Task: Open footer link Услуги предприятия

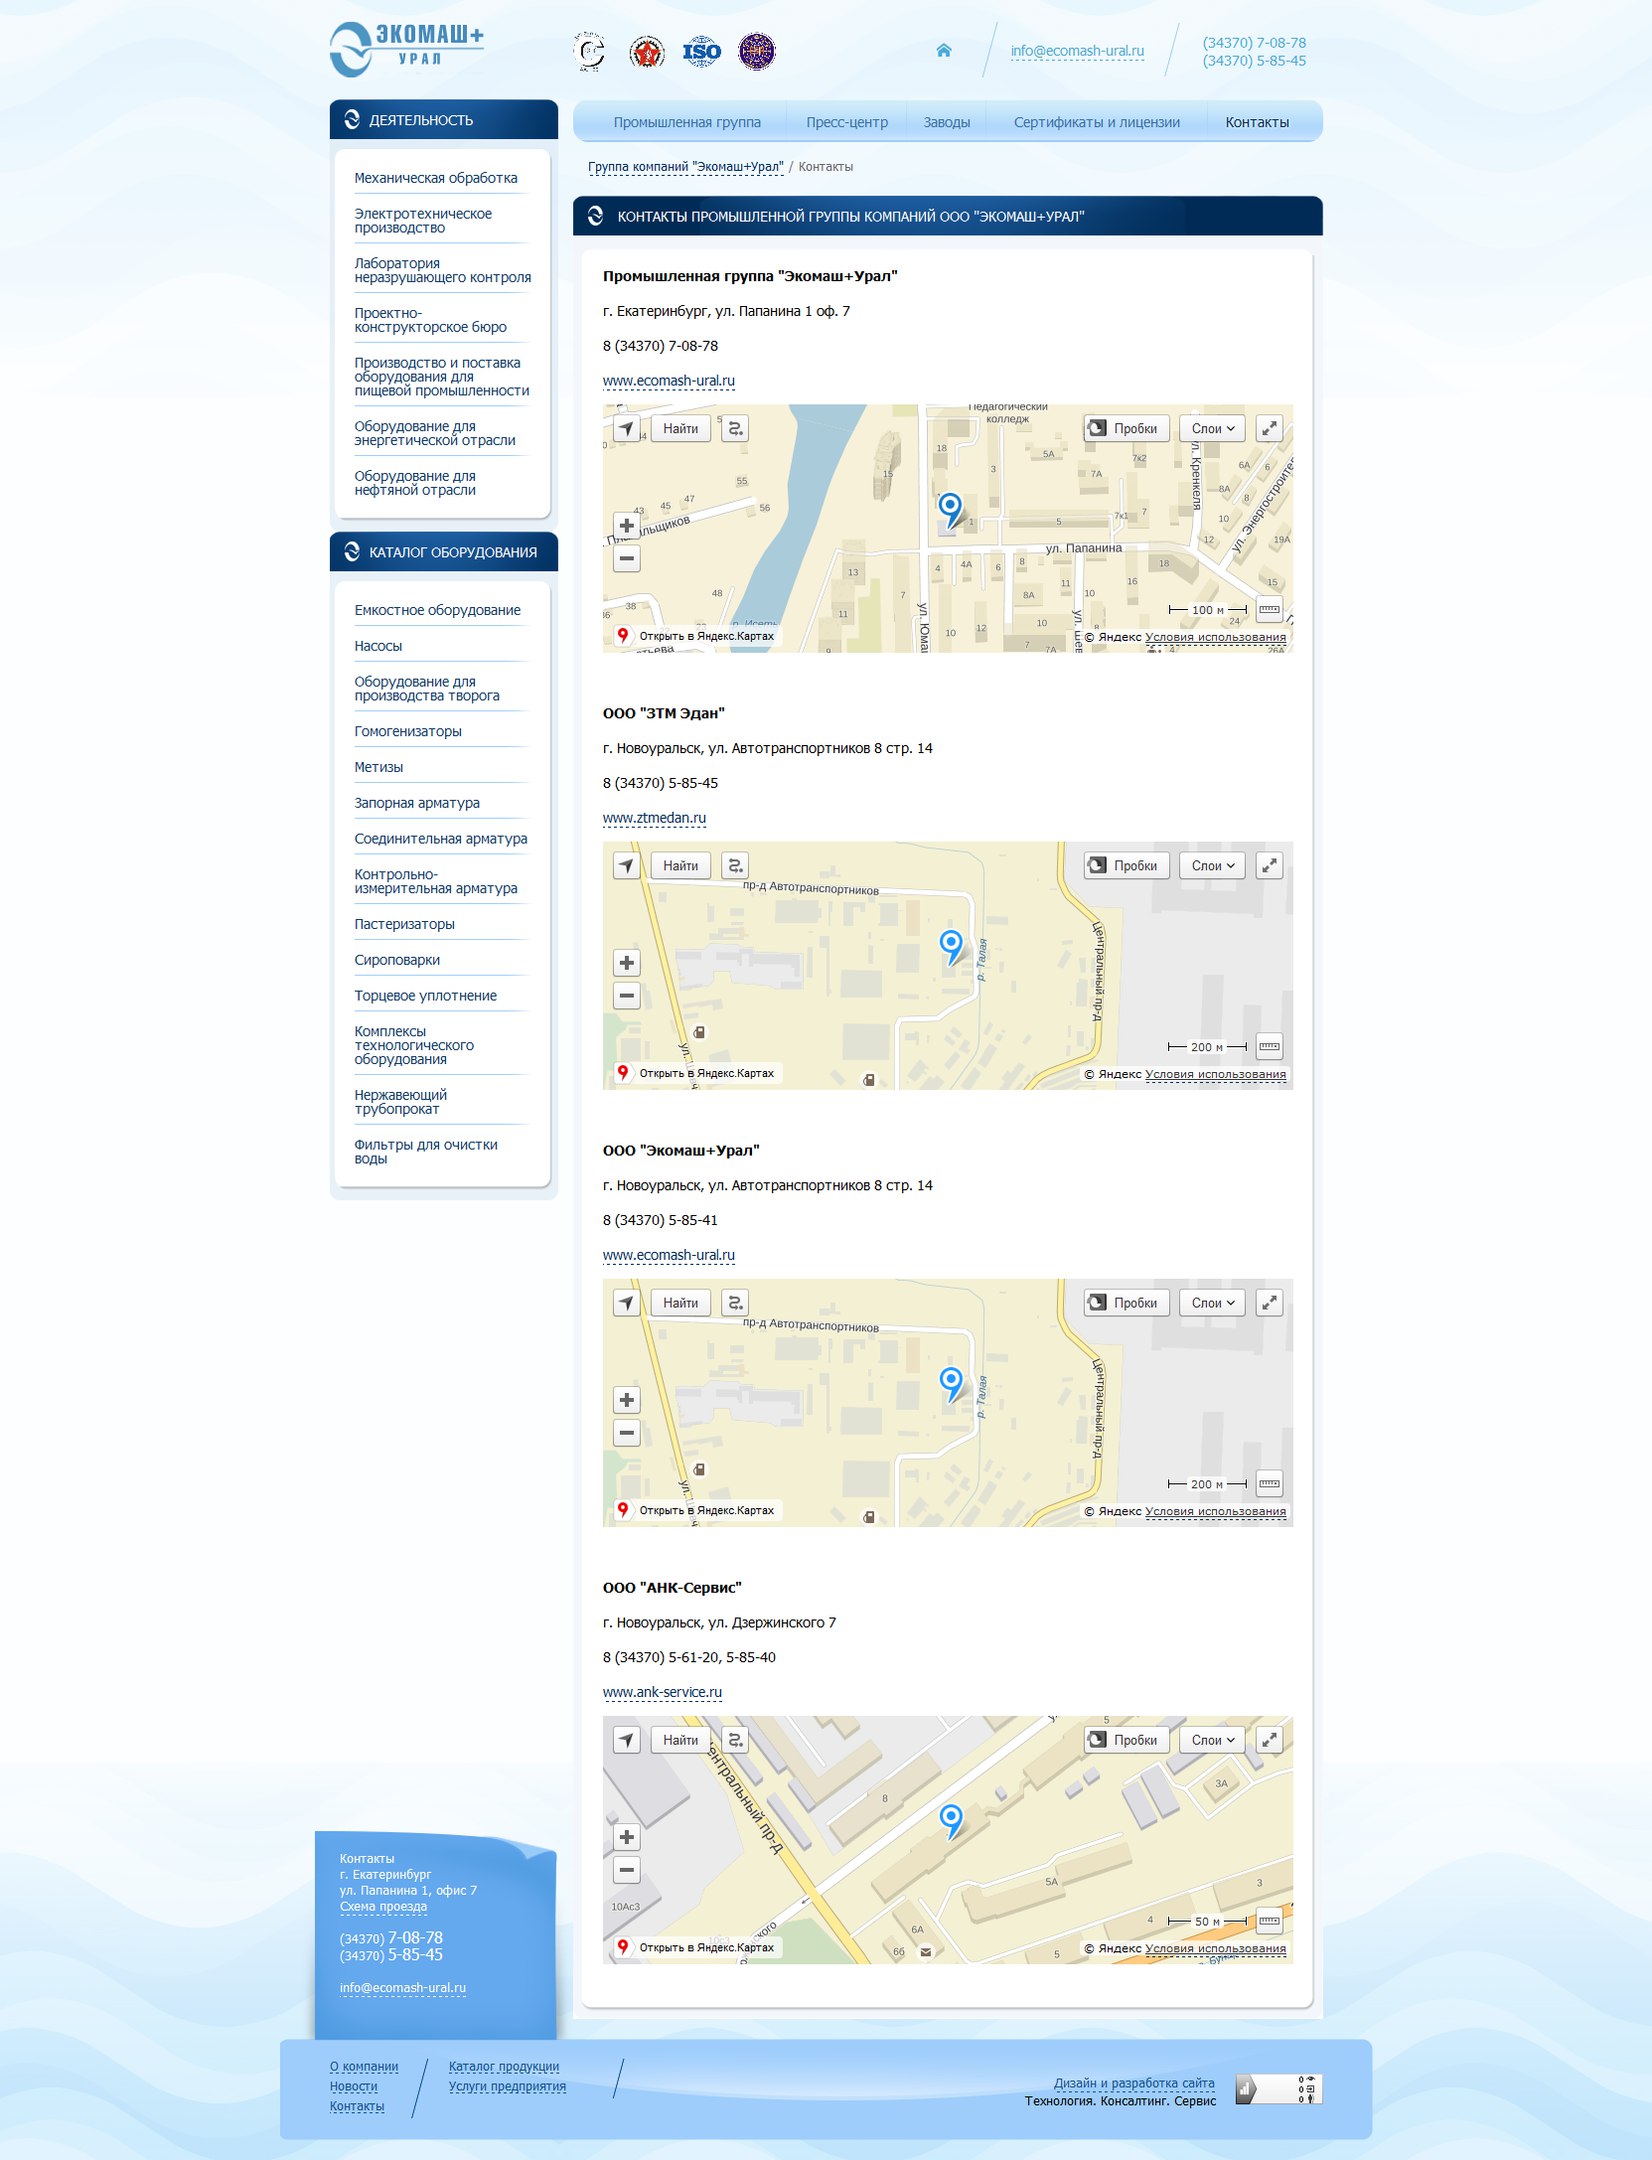Action: [507, 2086]
